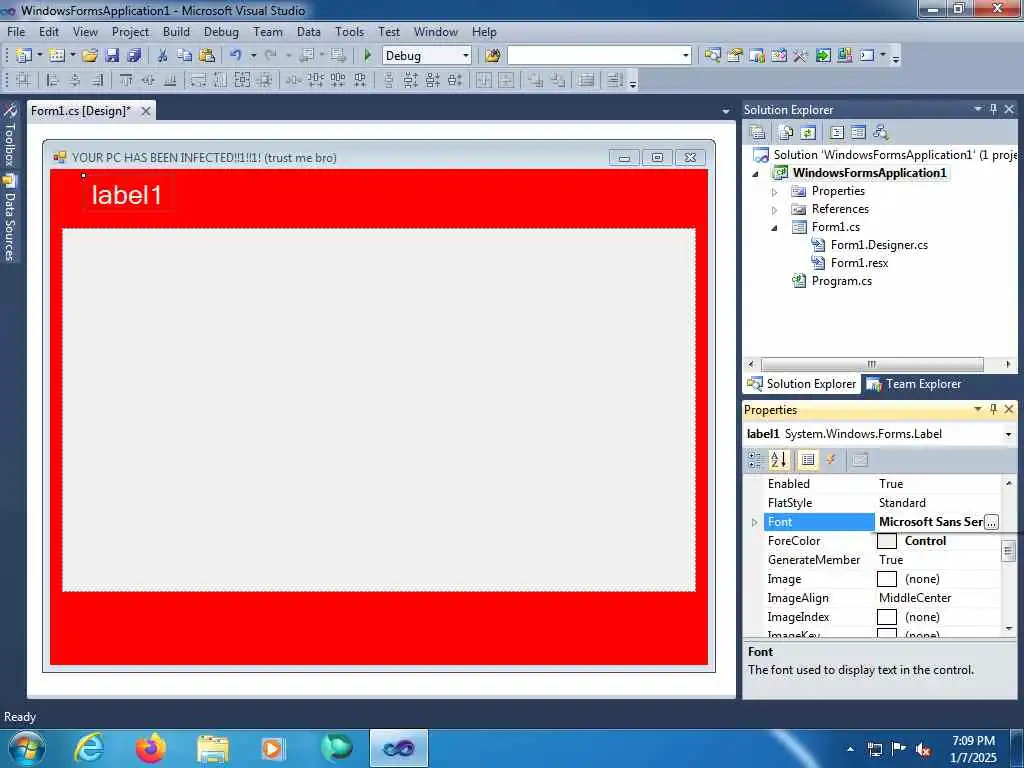The width and height of the screenshot is (1024, 768).
Task: Click Refresh icon in Solution Explorer
Action: 808,133
